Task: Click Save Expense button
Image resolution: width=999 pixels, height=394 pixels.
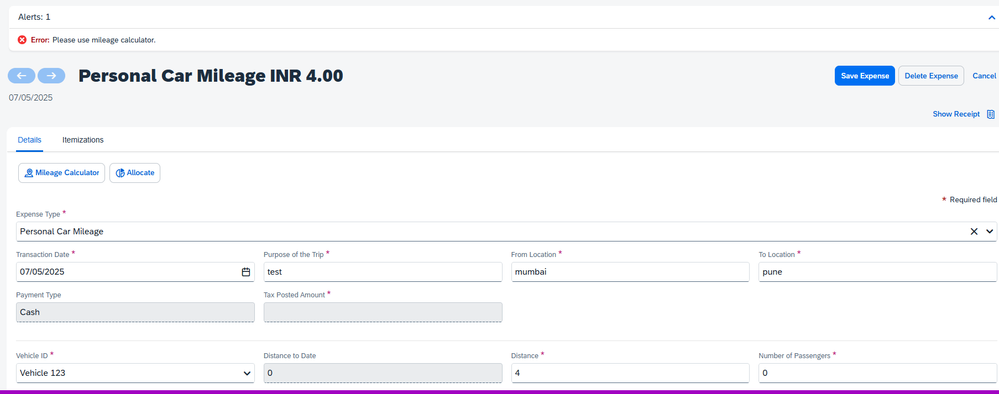Action: [865, 76]
